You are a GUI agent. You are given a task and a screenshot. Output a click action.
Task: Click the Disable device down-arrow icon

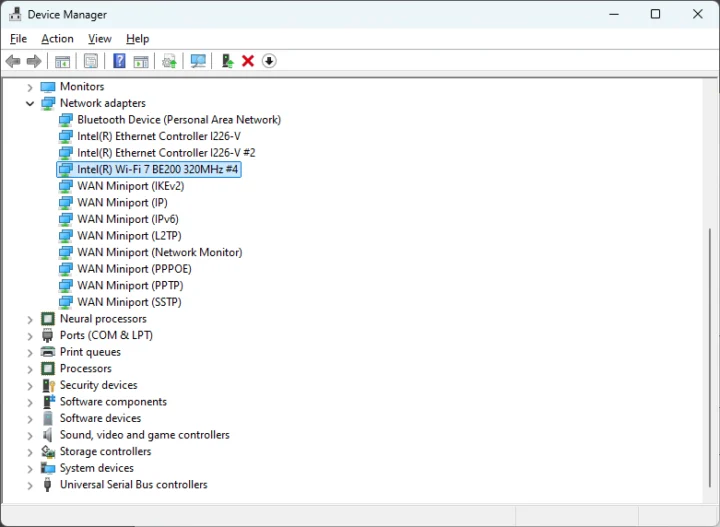click(269, 61)
